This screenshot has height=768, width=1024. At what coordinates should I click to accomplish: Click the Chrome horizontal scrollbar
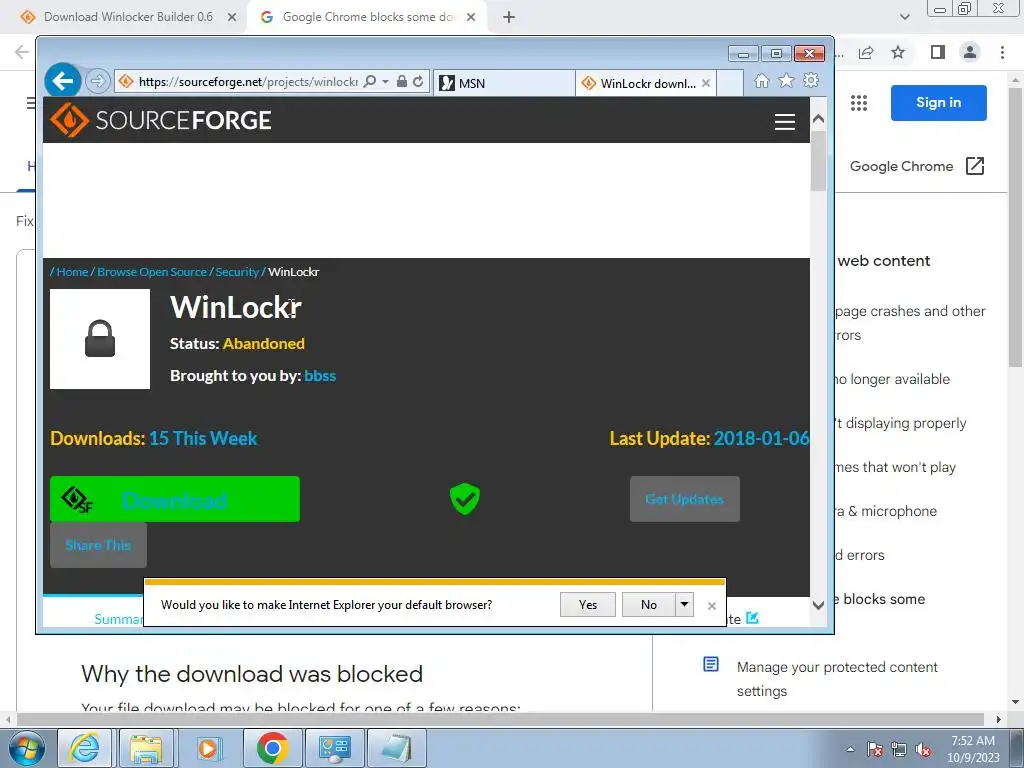click(500, 719)
